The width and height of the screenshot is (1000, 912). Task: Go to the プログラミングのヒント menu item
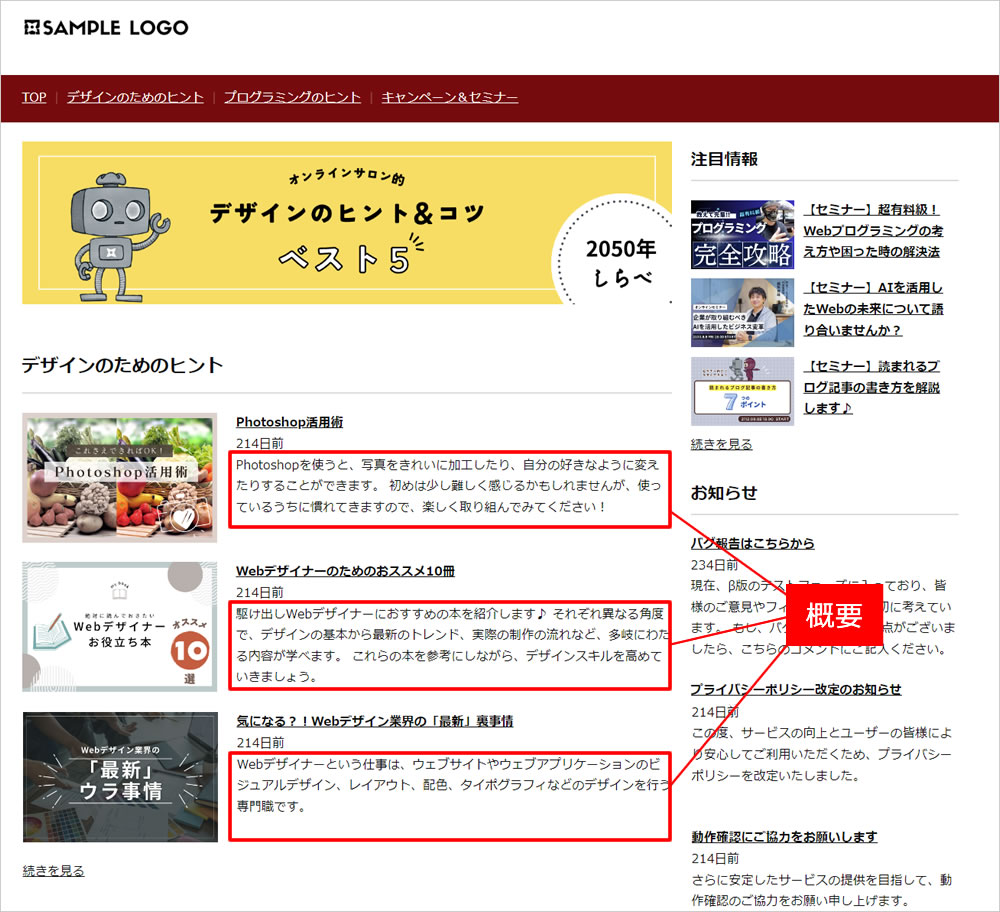tap(292, 97)
